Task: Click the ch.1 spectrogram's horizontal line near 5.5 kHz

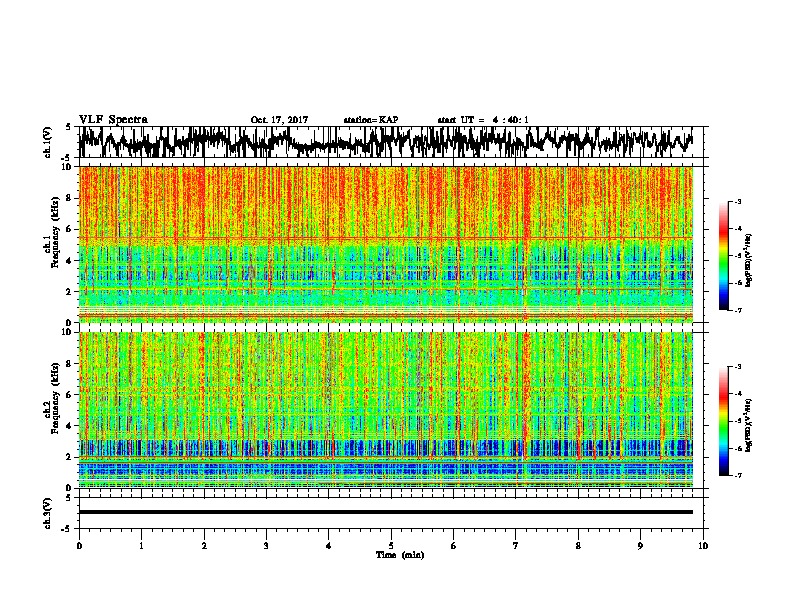Action: (386, 237)
